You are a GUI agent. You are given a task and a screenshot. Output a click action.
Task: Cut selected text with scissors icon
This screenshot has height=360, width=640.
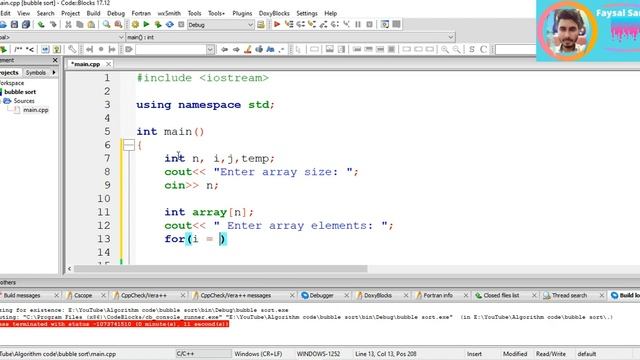pos(68,24)
